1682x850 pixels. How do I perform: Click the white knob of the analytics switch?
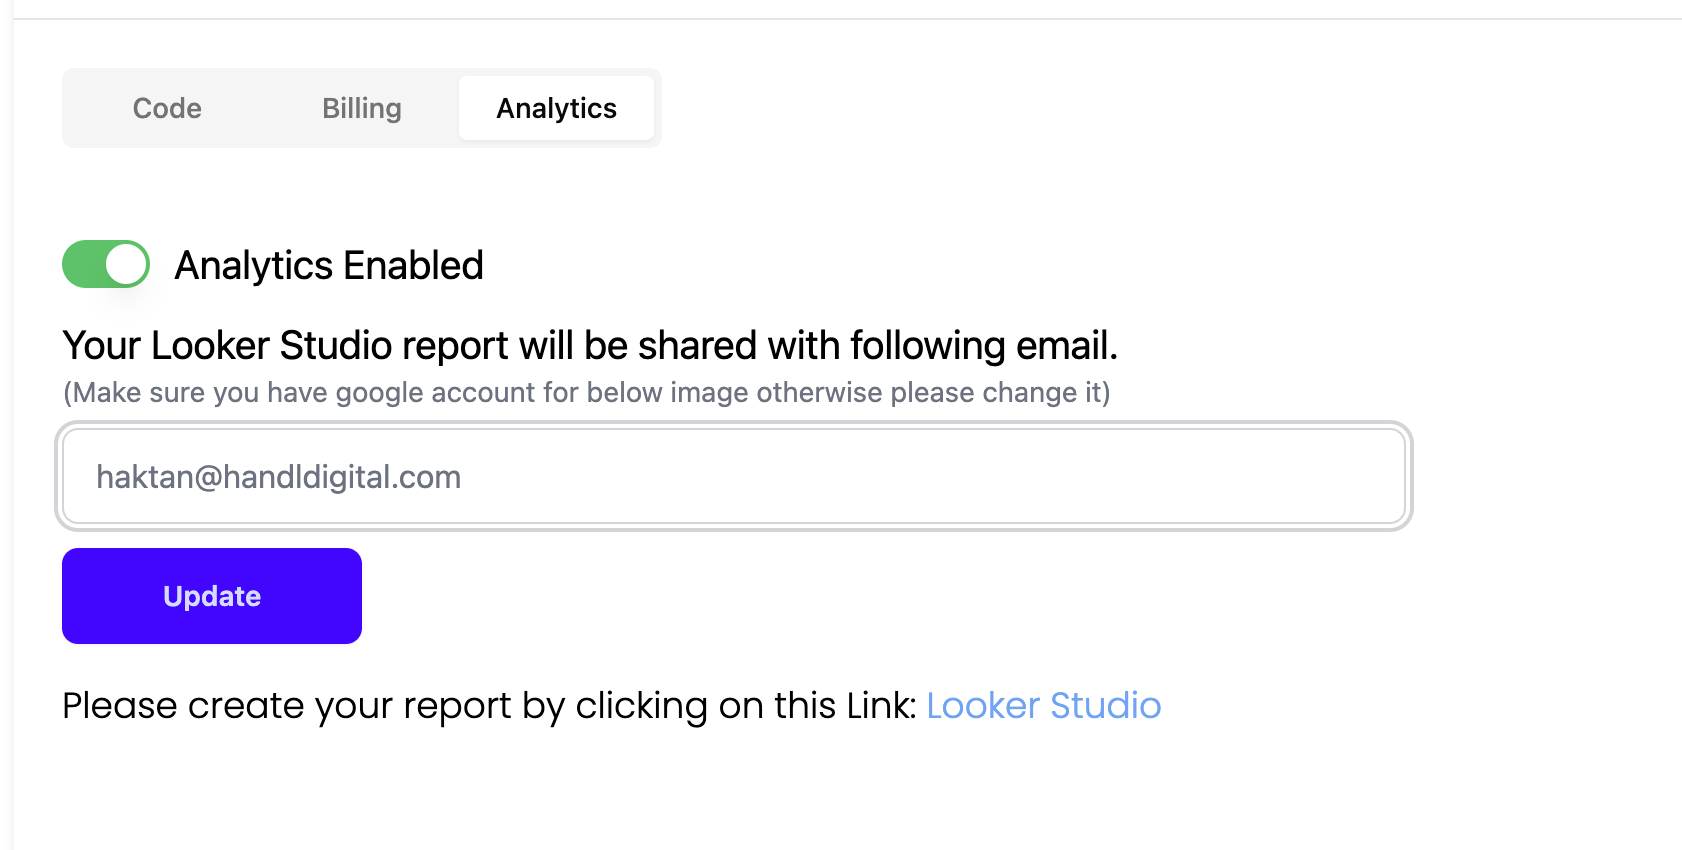(x=126, y=264)
